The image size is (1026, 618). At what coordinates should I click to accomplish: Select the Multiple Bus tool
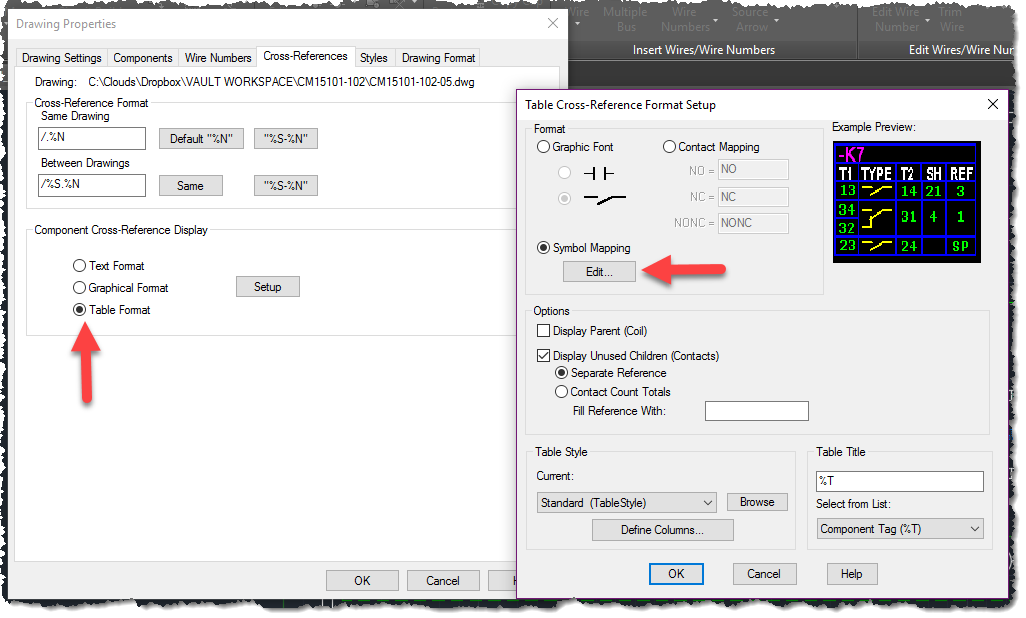(625, 20)
